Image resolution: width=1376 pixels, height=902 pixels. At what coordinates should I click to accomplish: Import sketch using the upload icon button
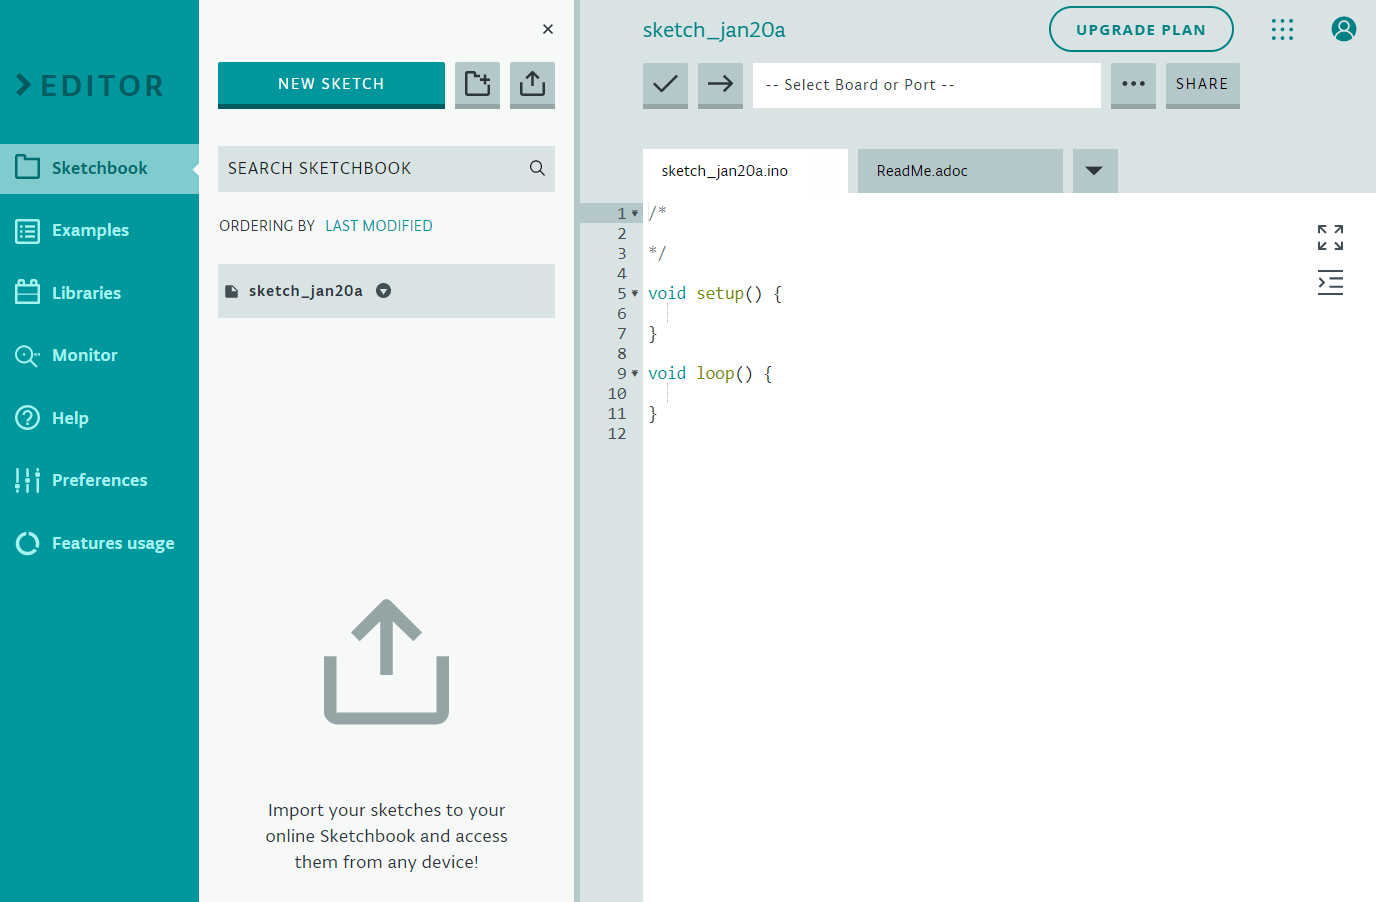point(532,84)
